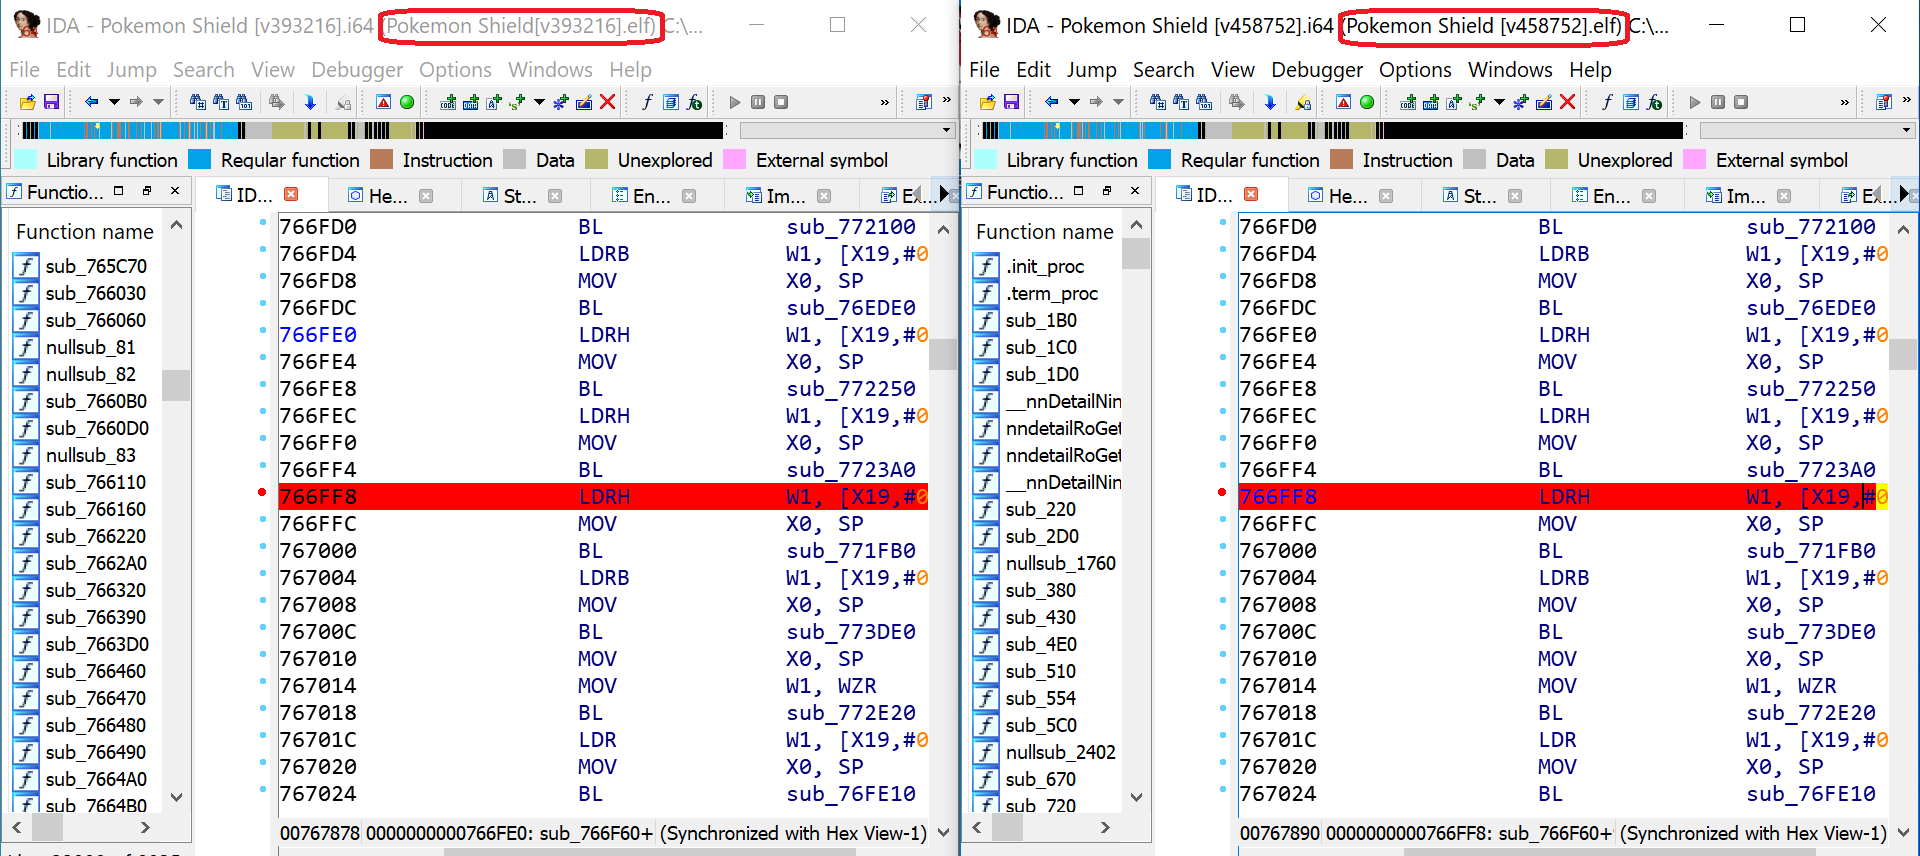Select nullsub_1760 in right function list
This screenshot has width=1920, height=856.
(x=1061, y=563)
